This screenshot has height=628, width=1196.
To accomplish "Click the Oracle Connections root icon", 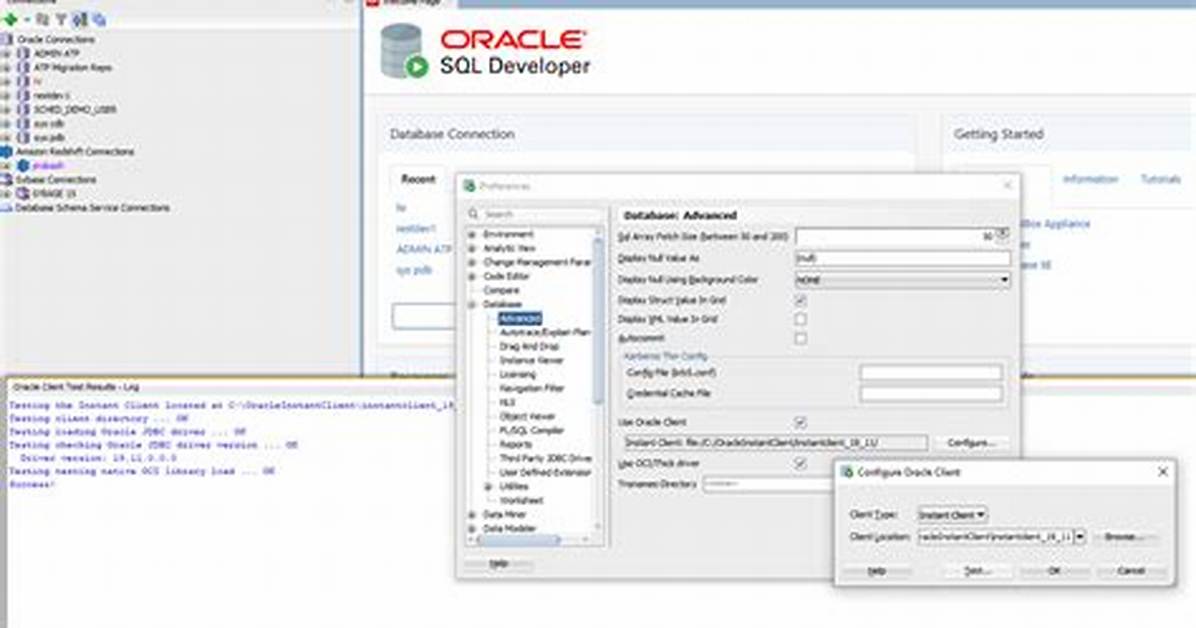I will tap(7, 39).
